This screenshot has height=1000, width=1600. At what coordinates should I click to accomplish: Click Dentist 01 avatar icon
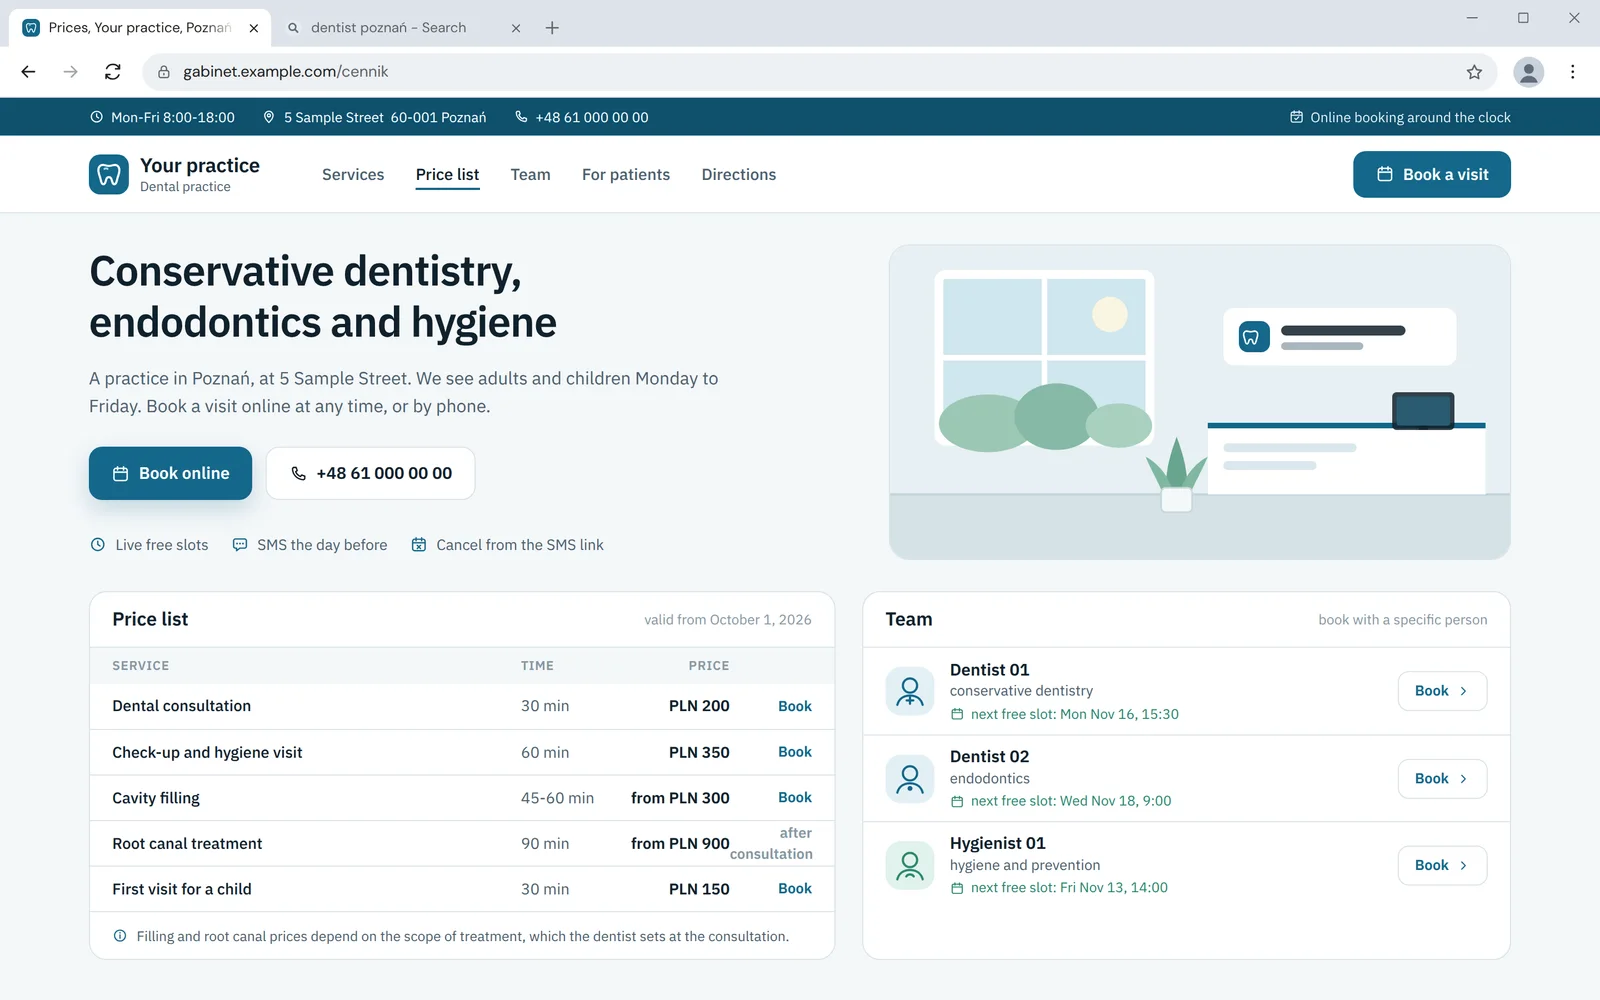[910, 691]
